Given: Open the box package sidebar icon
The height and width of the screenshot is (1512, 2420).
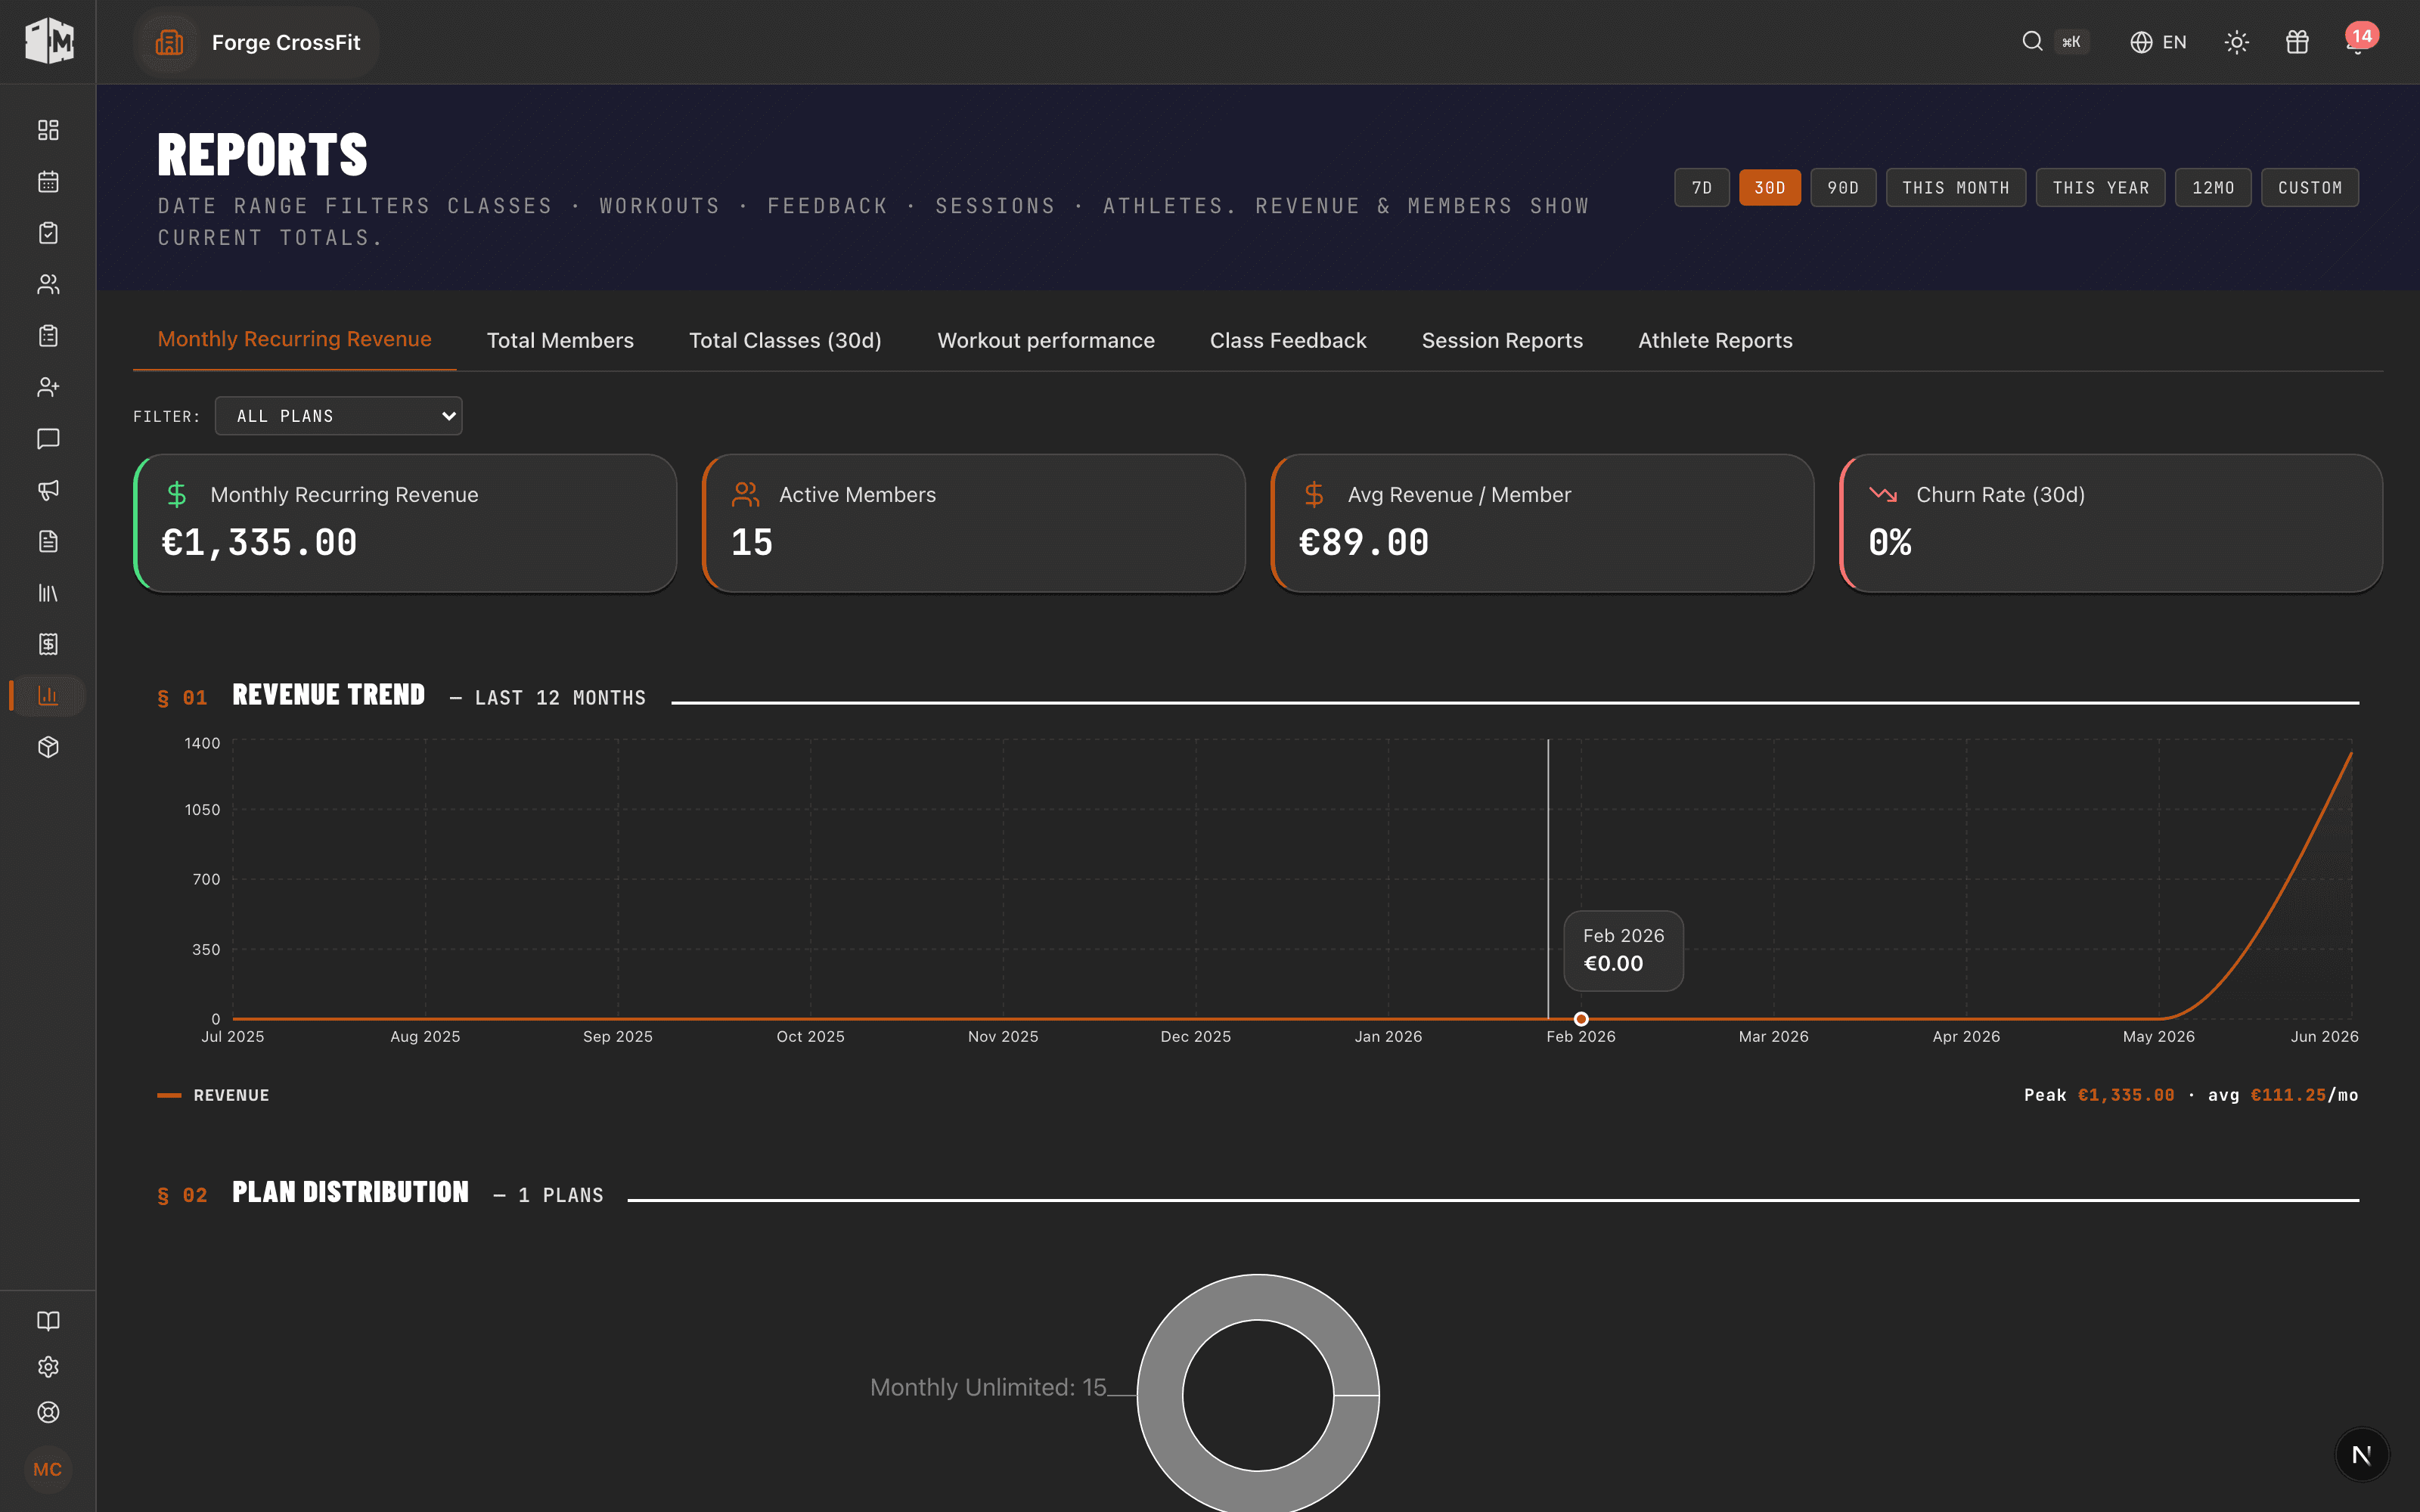Looking at the screenshot, I should 48,747.
